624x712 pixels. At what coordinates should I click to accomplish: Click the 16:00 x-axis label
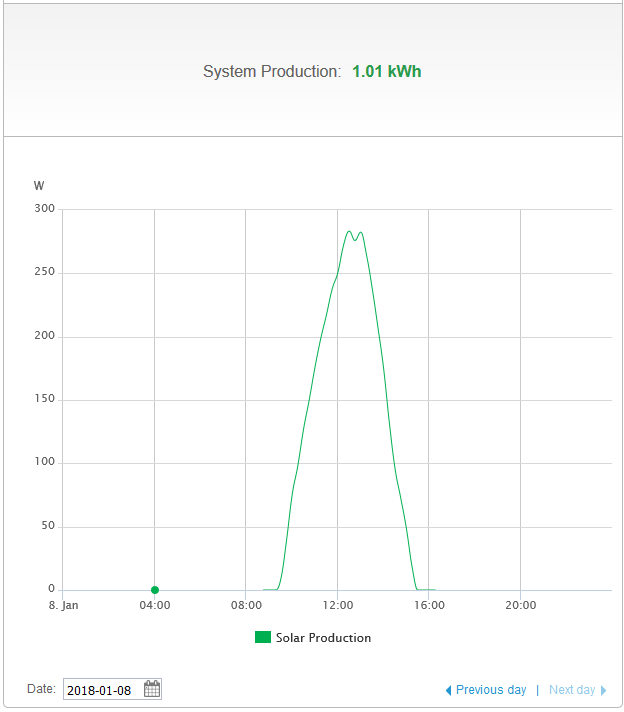coord(429,605)
